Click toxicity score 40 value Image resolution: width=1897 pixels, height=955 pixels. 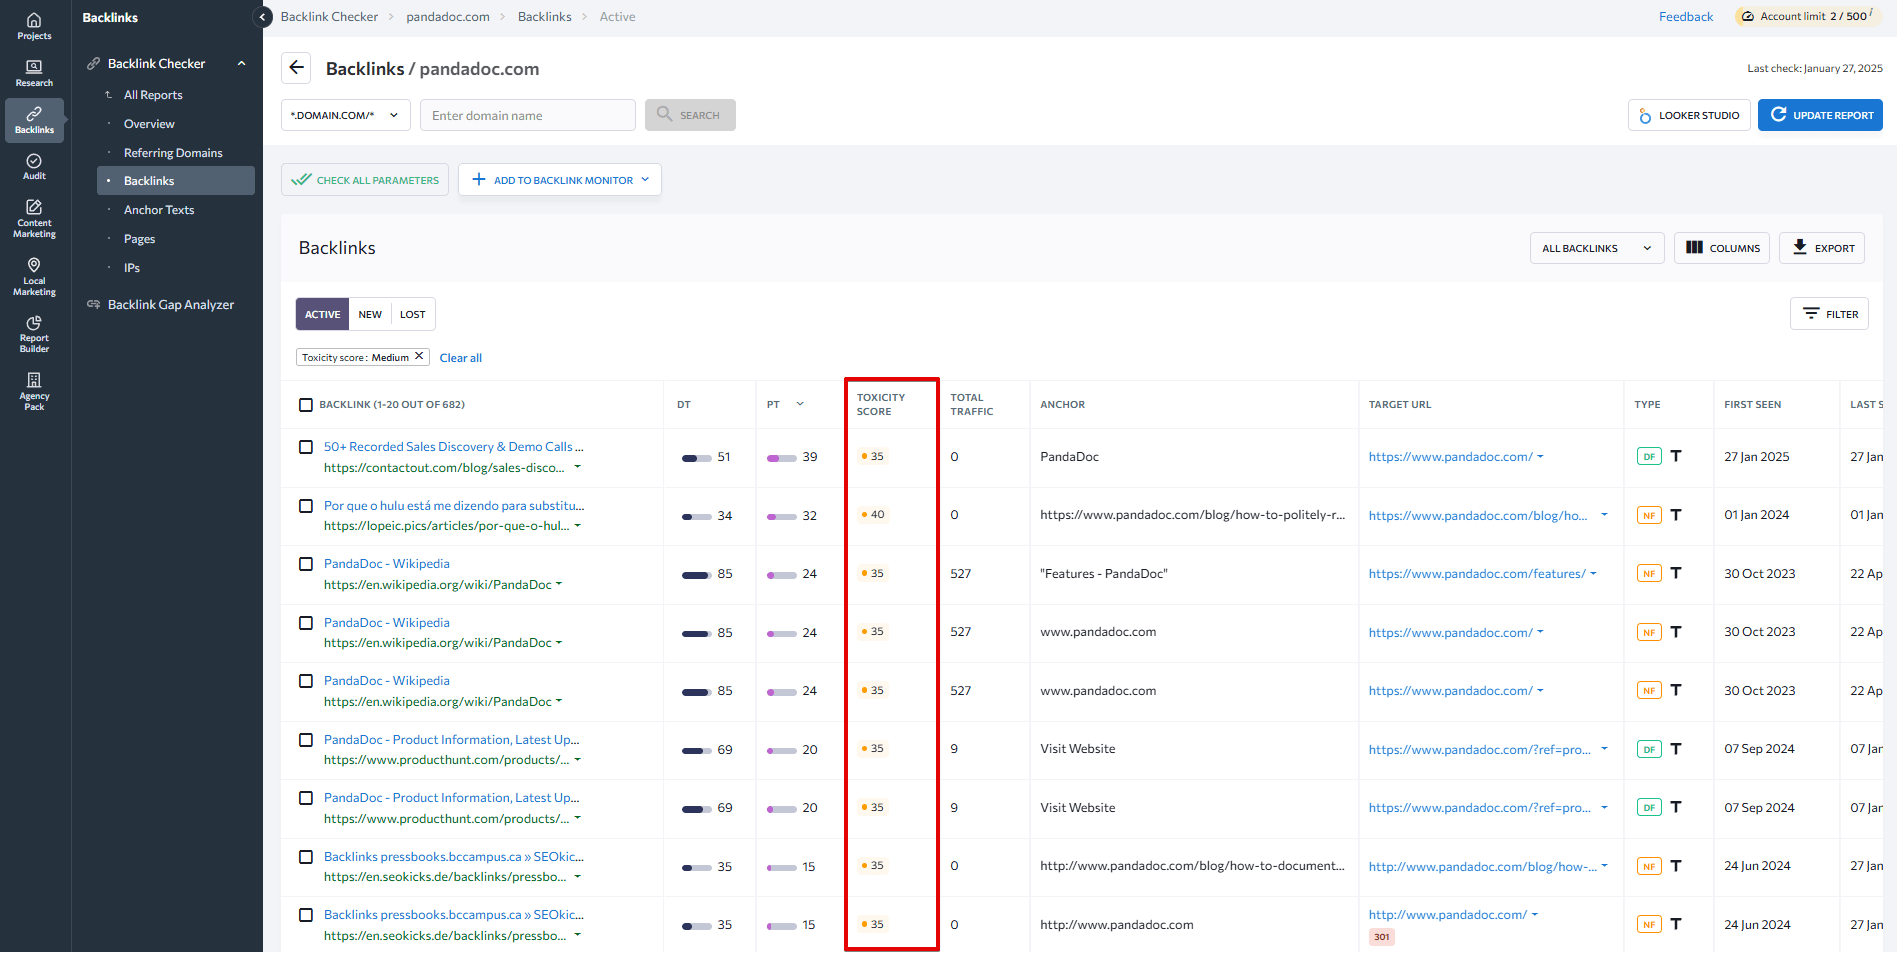pos(873,515)
